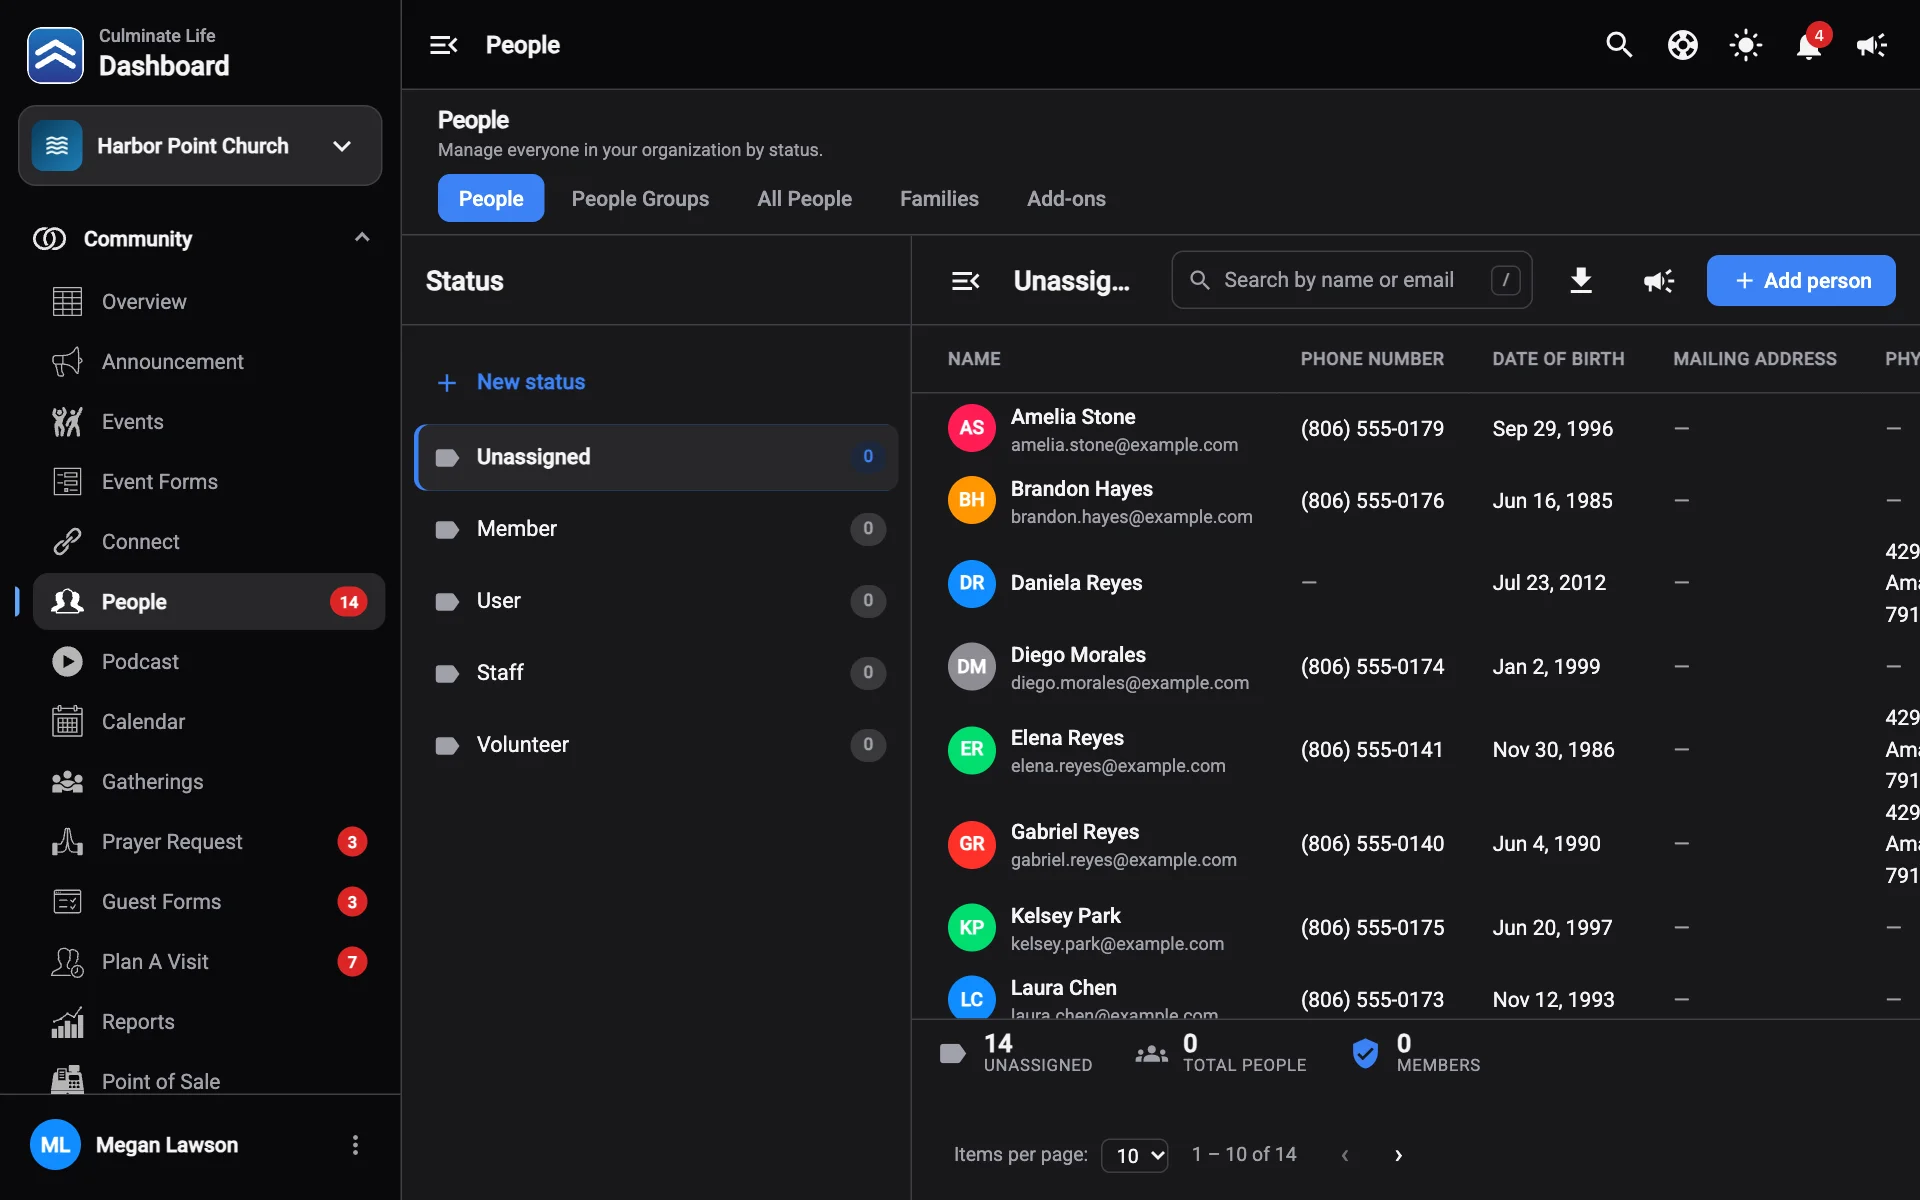Collapse the Status panel list icon
Image resolution: width=1920 pixels, height=1200 pixels.
[x=965, y=281]
